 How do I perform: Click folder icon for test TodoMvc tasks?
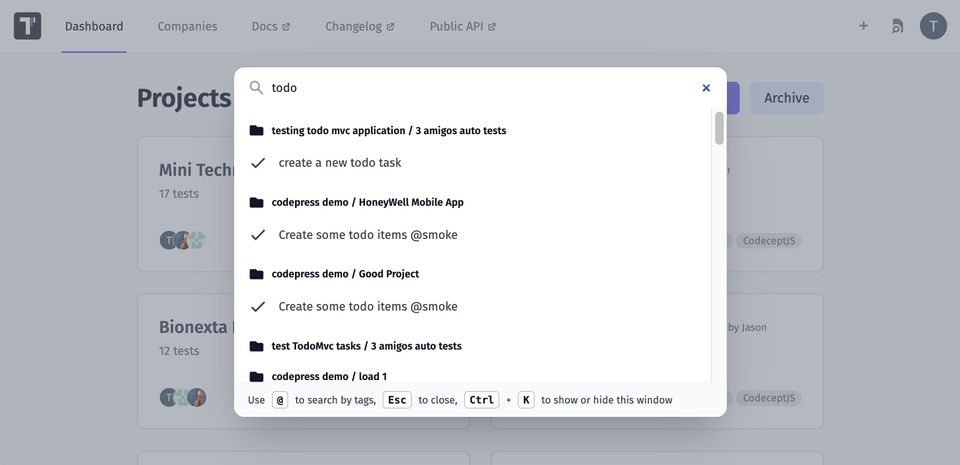[x=257, y=346]
